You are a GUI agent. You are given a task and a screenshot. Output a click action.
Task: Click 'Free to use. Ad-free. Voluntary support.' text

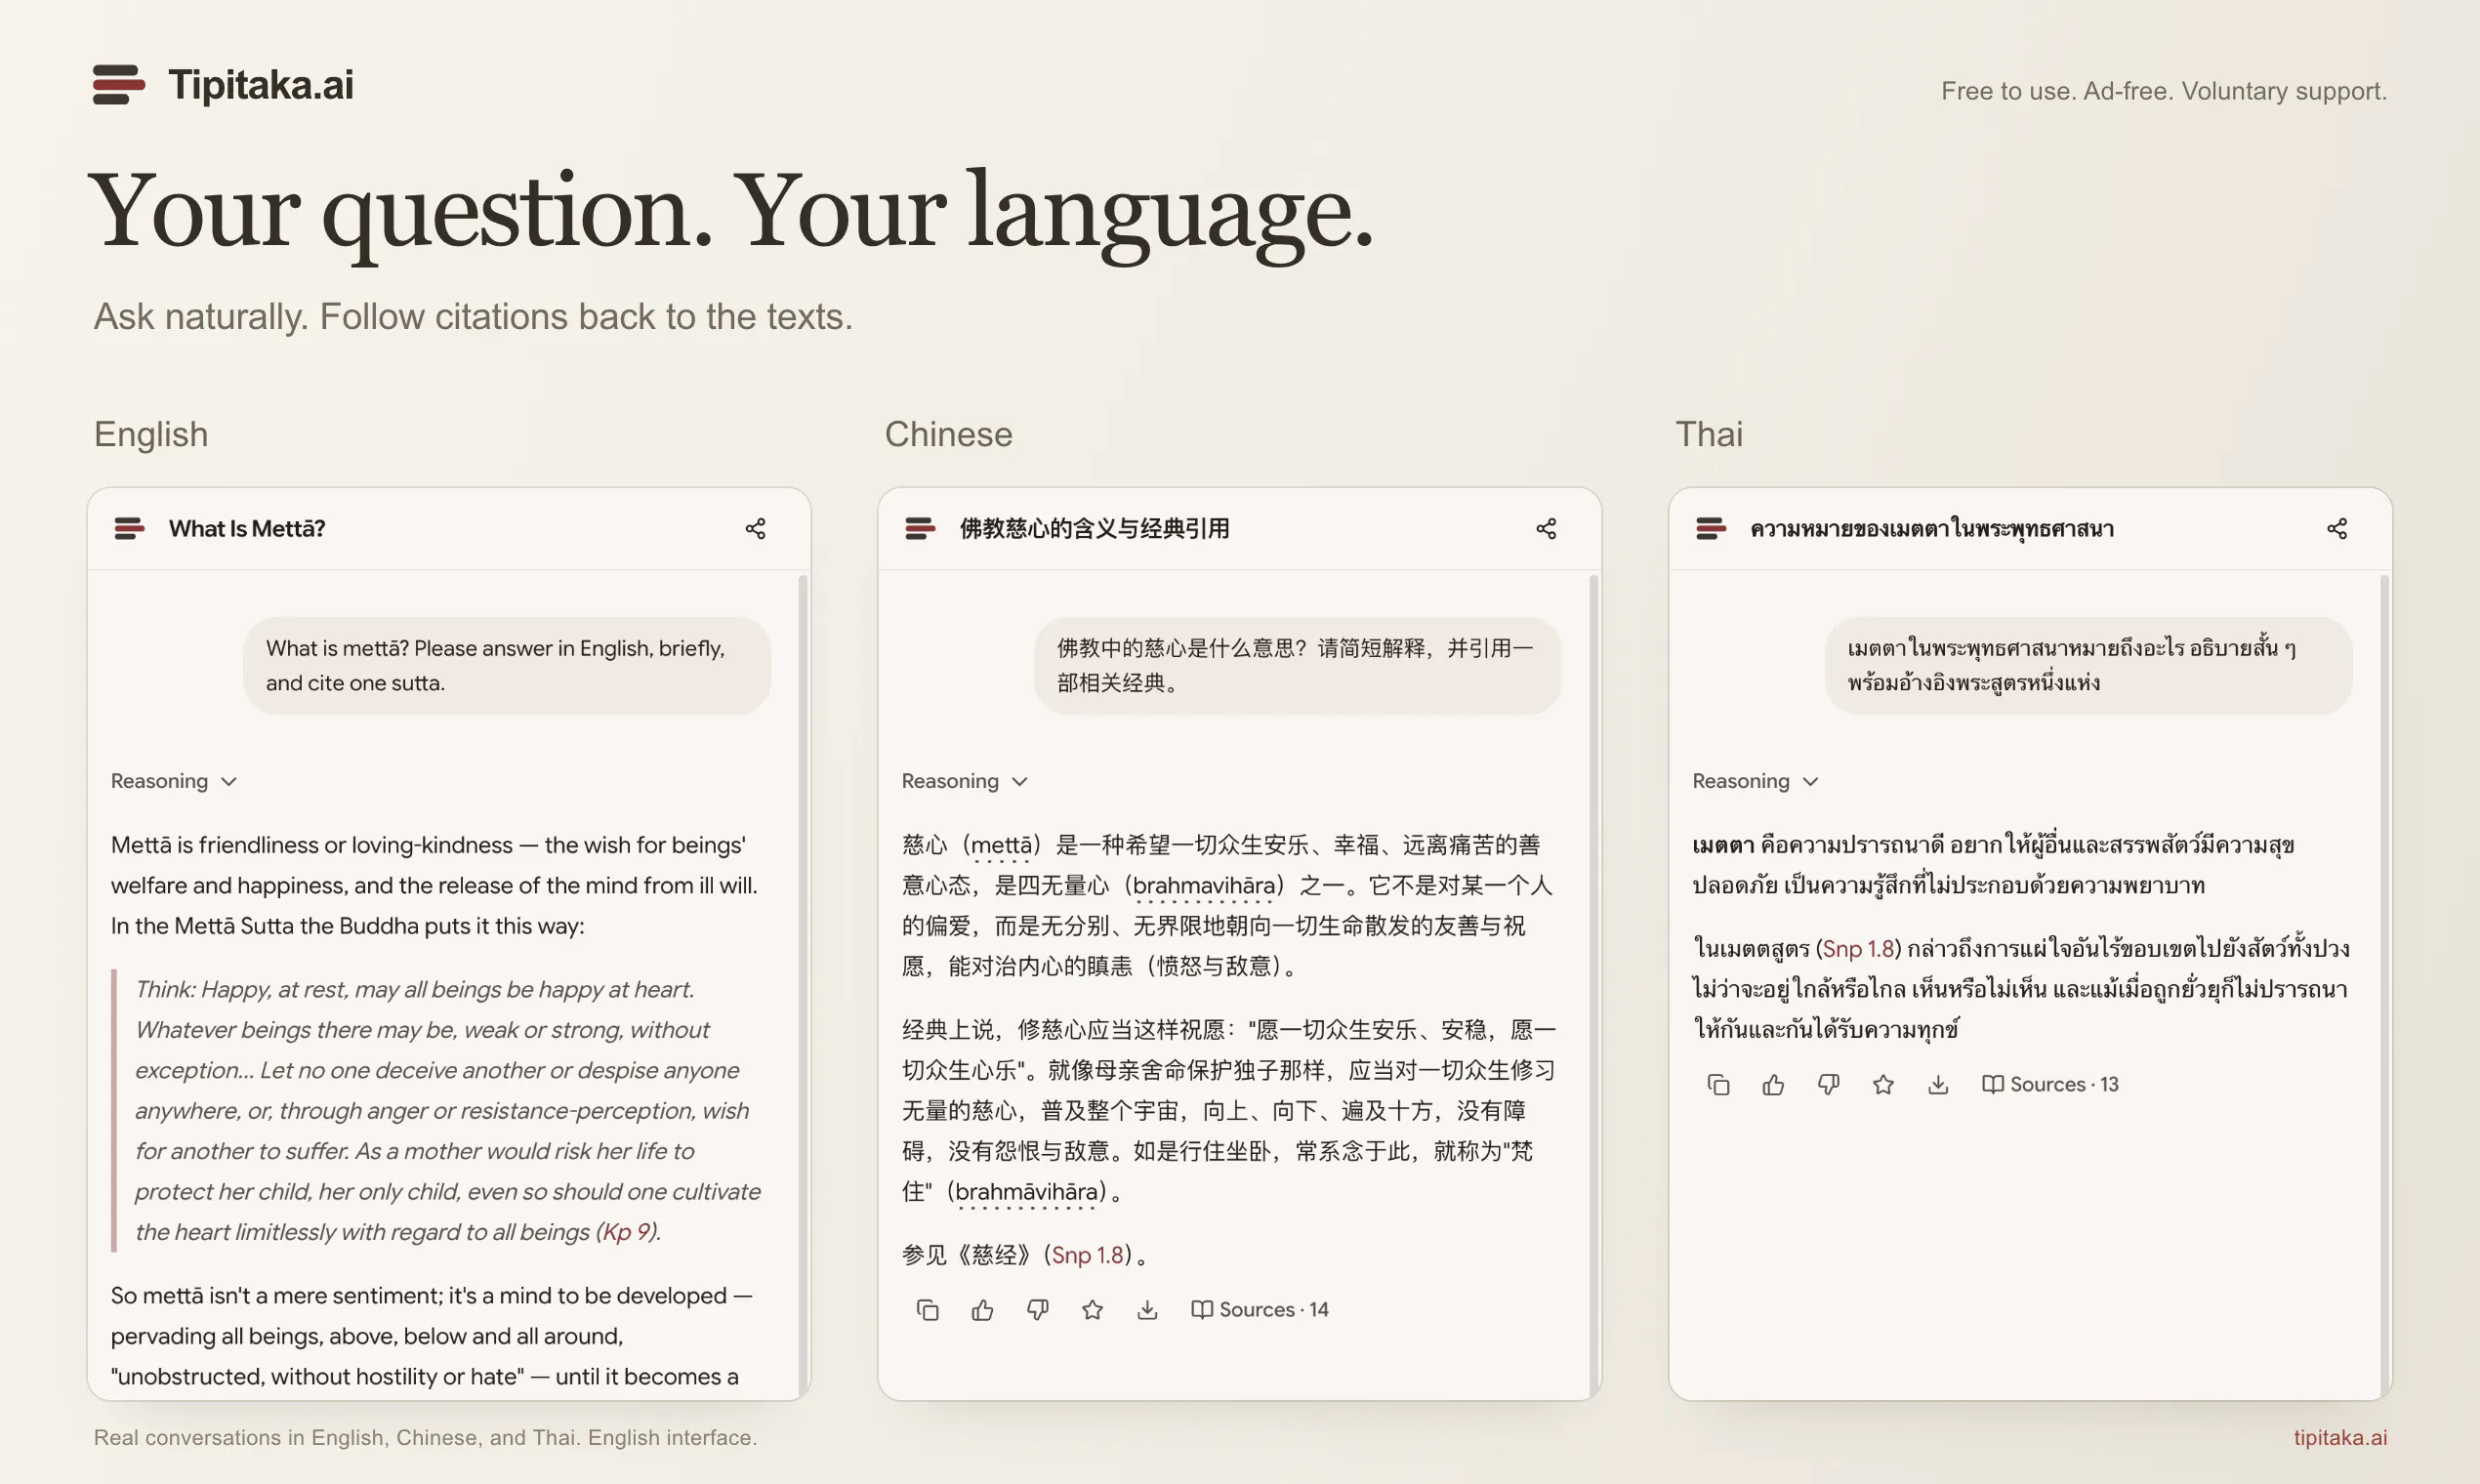pos(2164,91)
